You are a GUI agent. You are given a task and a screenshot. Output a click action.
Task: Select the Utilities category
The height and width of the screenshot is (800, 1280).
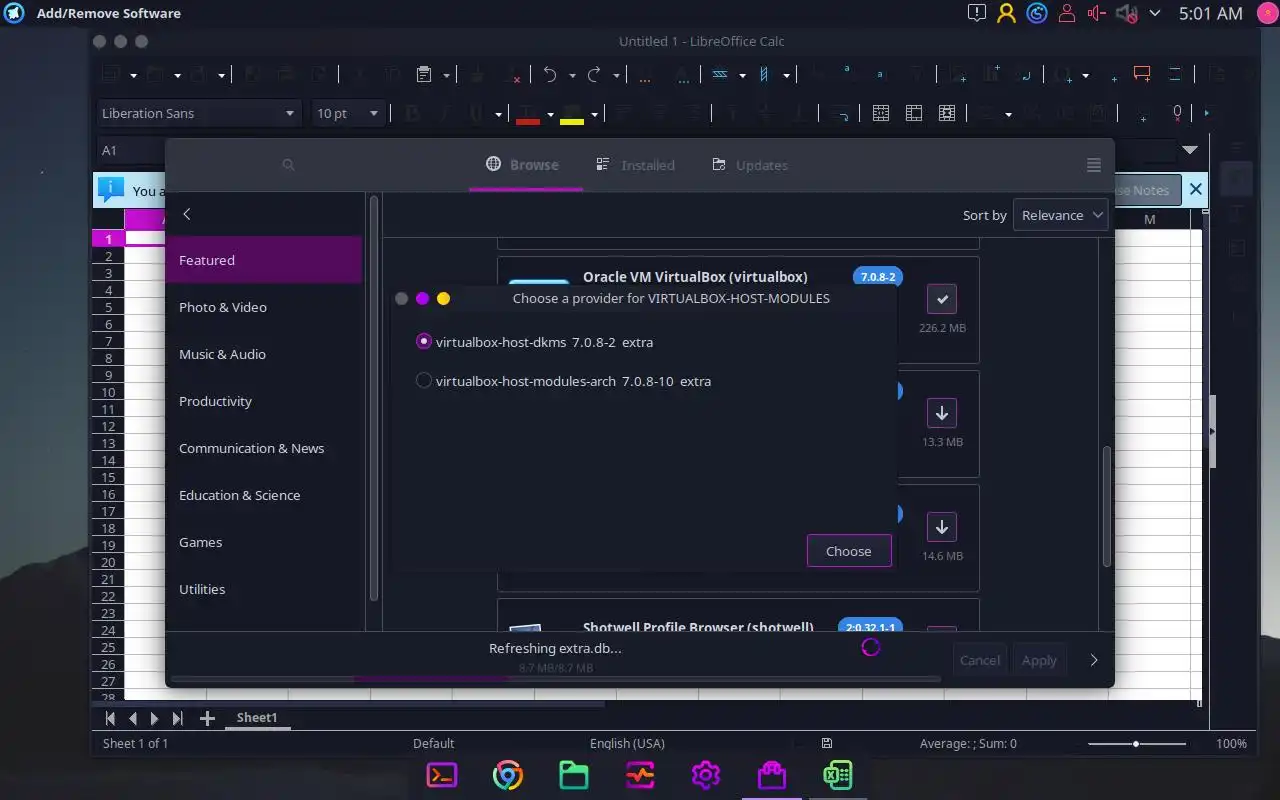[x=264, y=589]
